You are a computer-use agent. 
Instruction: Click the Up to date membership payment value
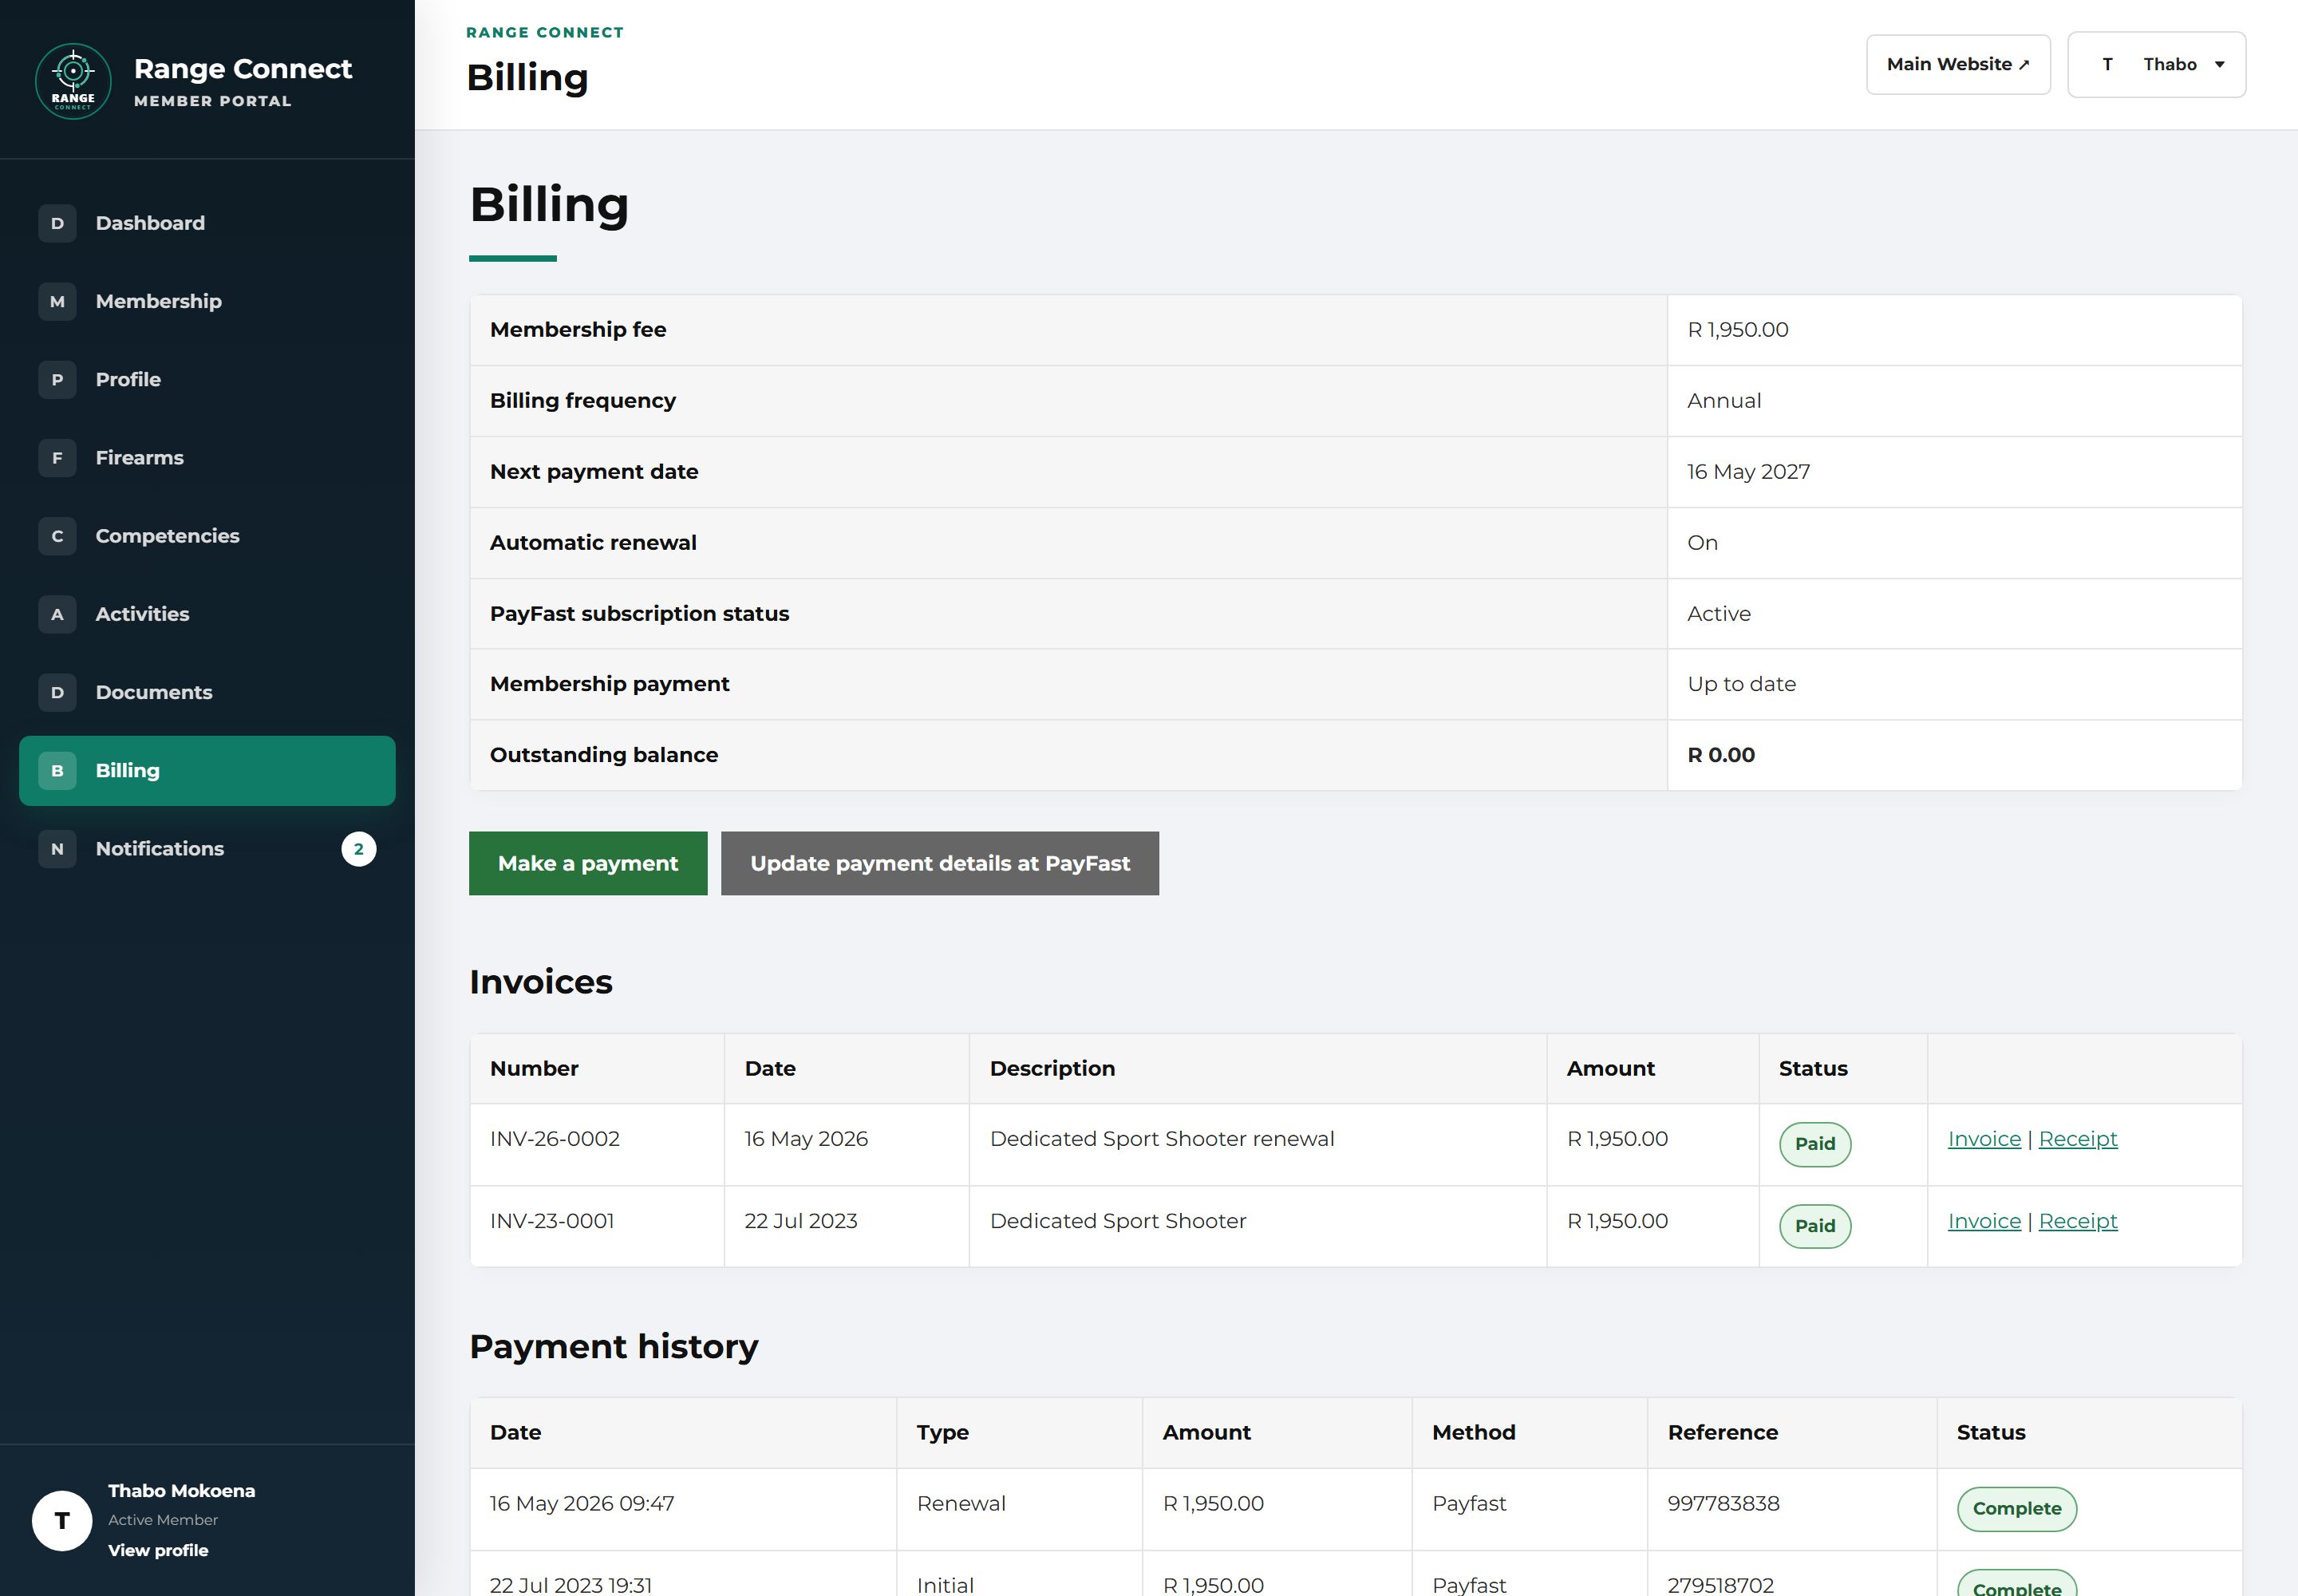coord(1741,684)
